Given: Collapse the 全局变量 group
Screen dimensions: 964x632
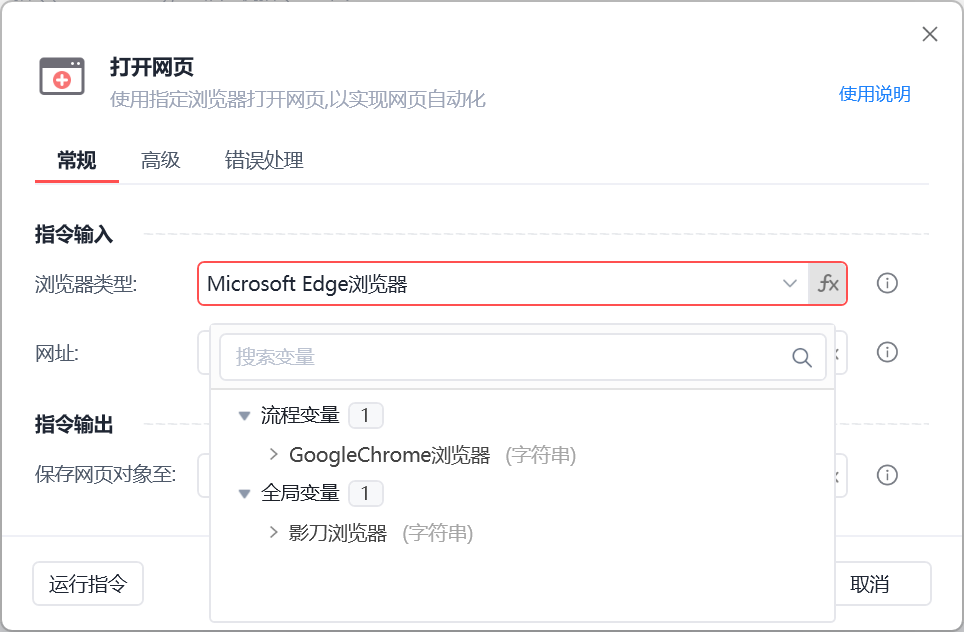Looking at the screenshot, I should [x=244, y=494].
